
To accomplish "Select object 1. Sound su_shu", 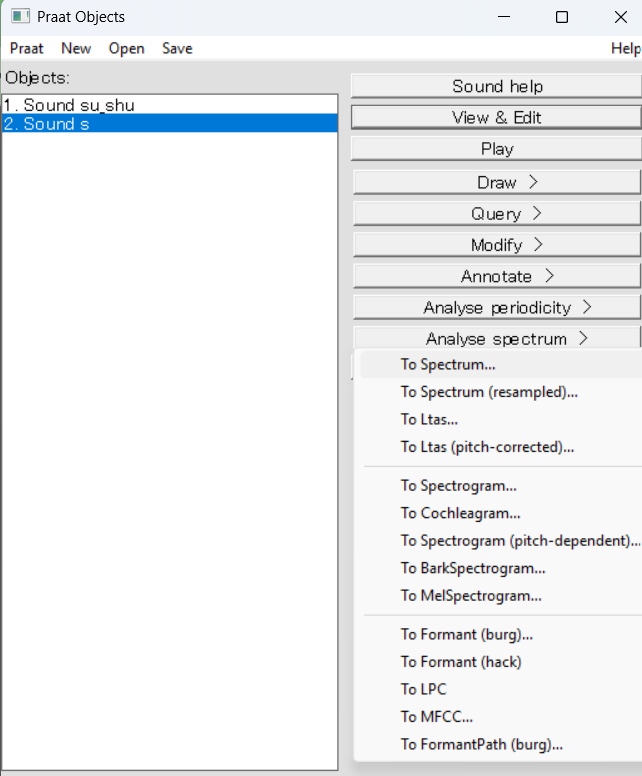I will click(170, 105).
